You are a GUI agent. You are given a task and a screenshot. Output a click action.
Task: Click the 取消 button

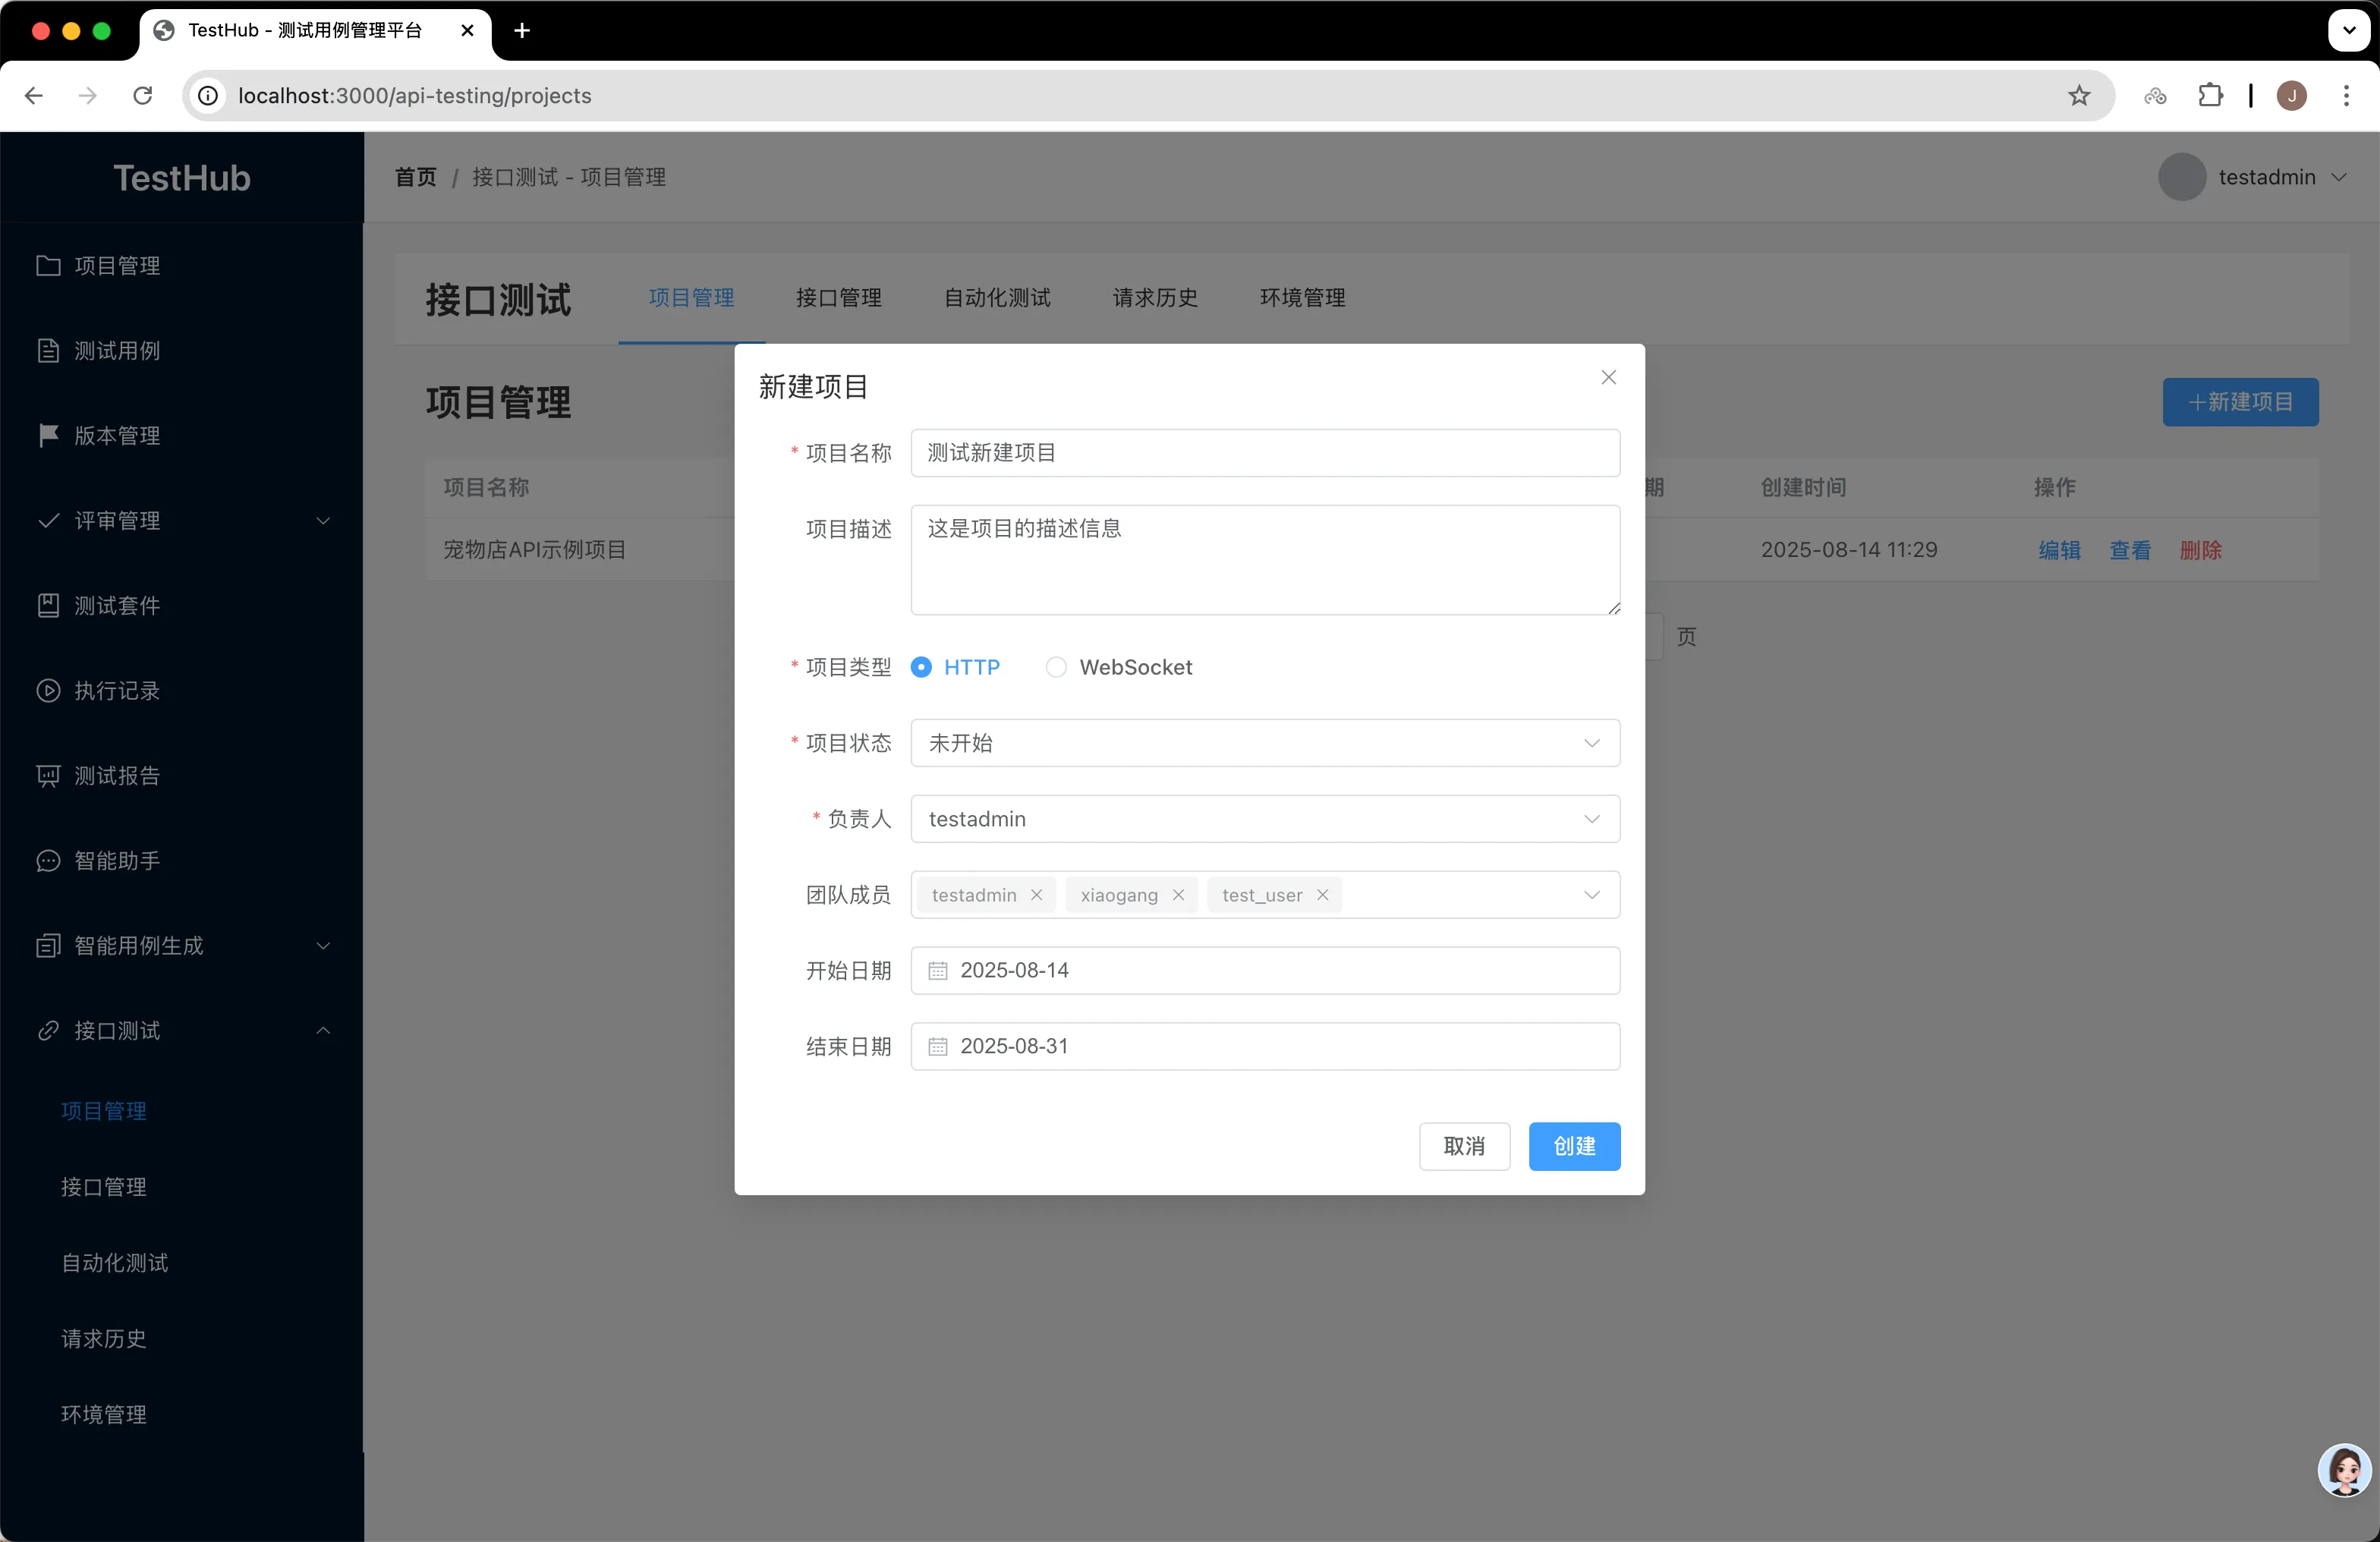click(1463, 1146)
